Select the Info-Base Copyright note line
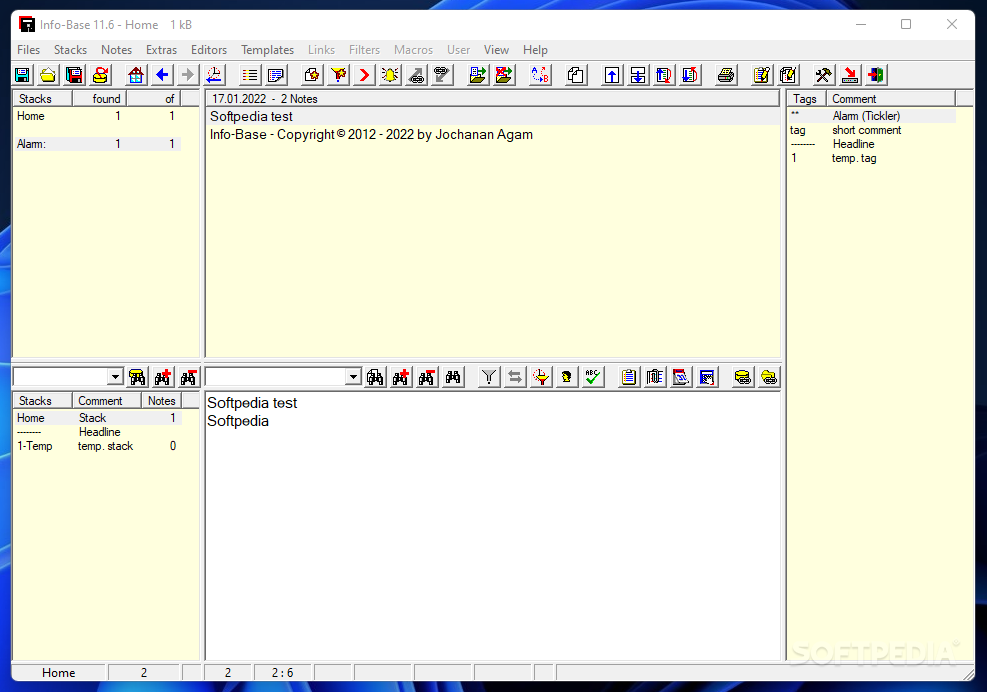 (x=492, y=135)
